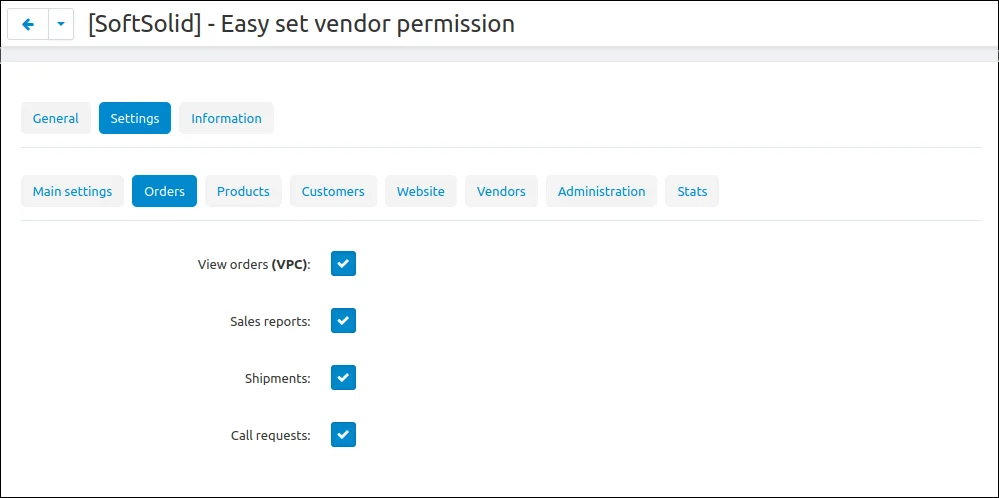This screenshot has width=999, height=498.
Task: Open the dropdown arrow next to back button
Action: tap(61, 24)
